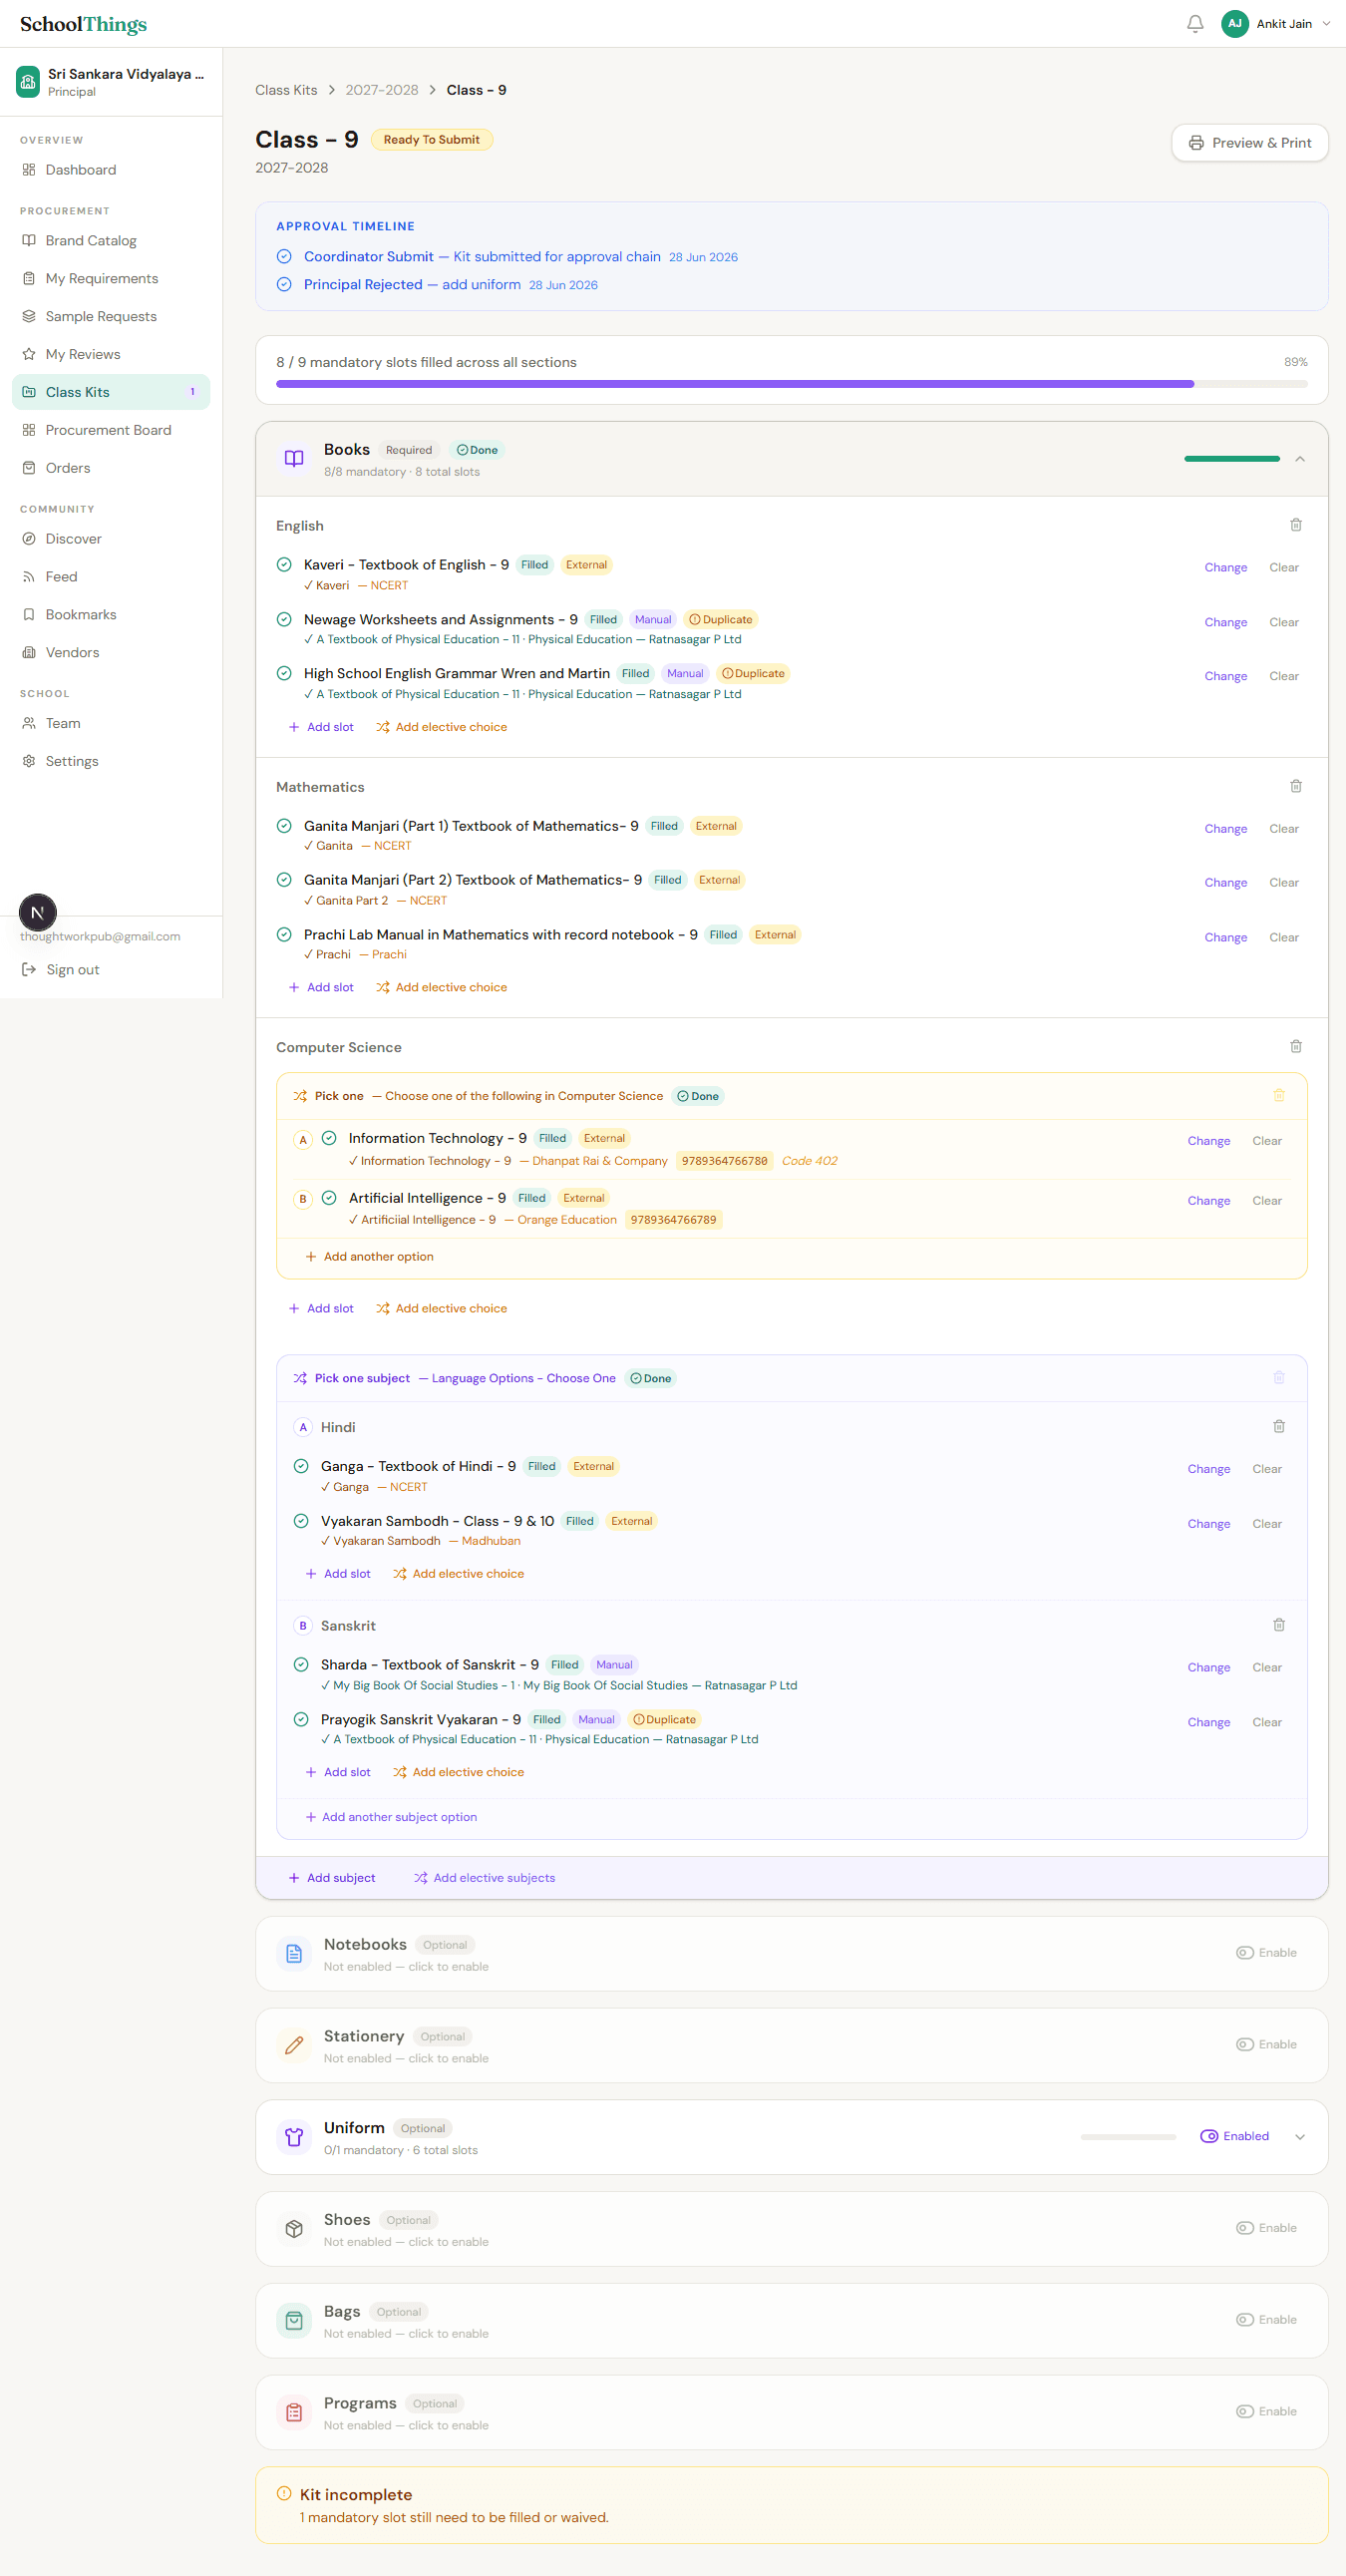This screenshot has height=2576, width=1346.
Task: Enable the Programs section
Action: click(1267, 2412)
